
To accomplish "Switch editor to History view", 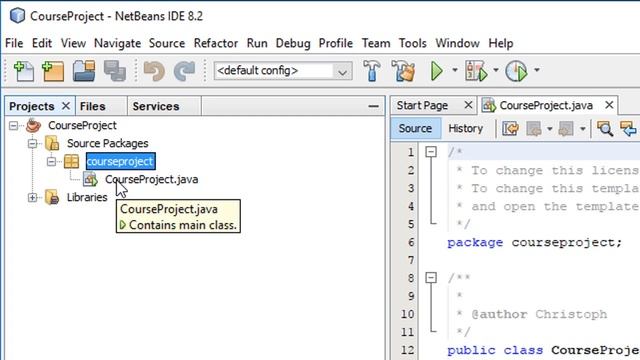I will [465, 128].
